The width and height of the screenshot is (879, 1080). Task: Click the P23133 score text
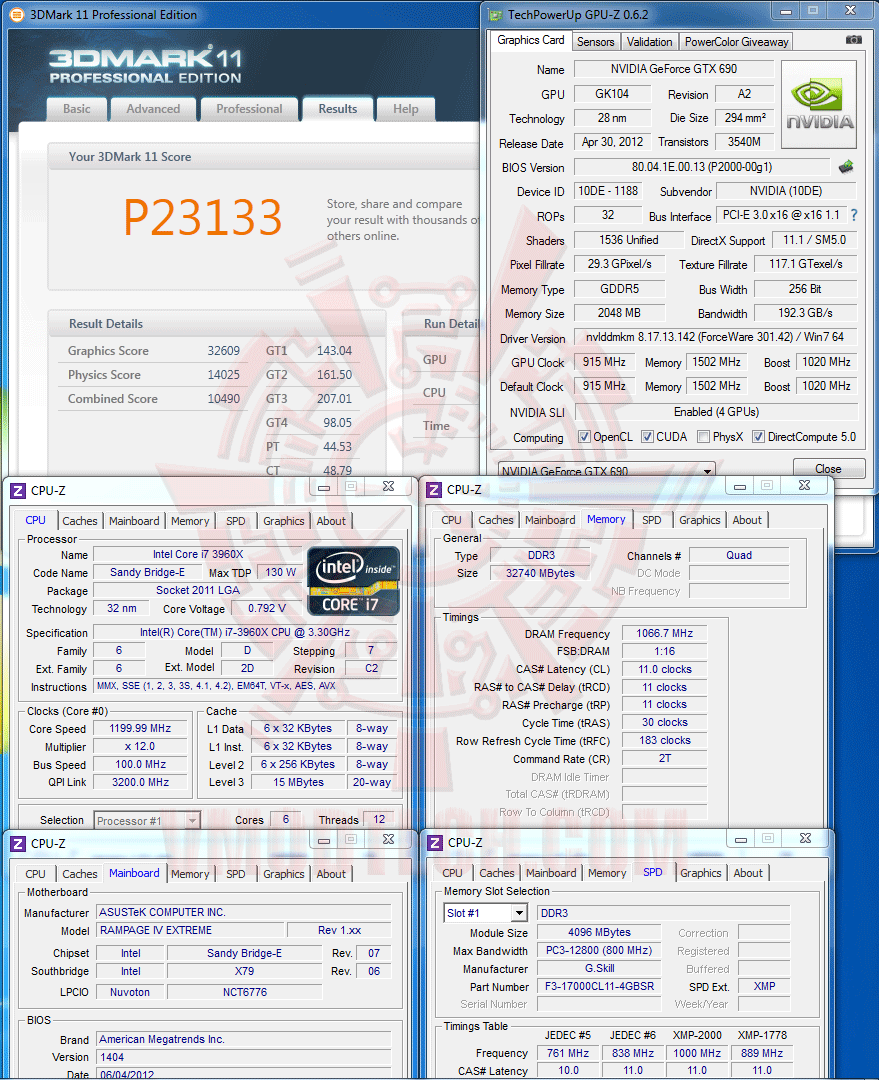point(203,217)
